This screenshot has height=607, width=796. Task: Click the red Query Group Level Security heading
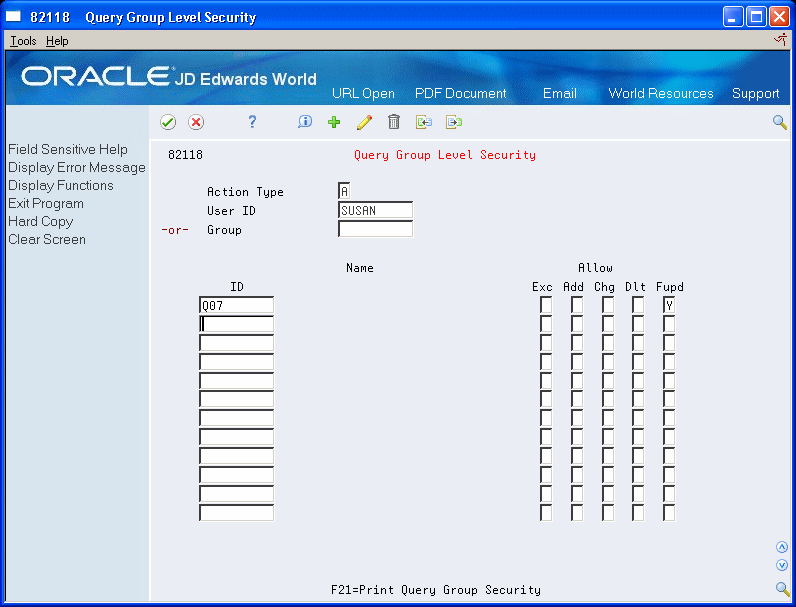(x=445, y=155)
